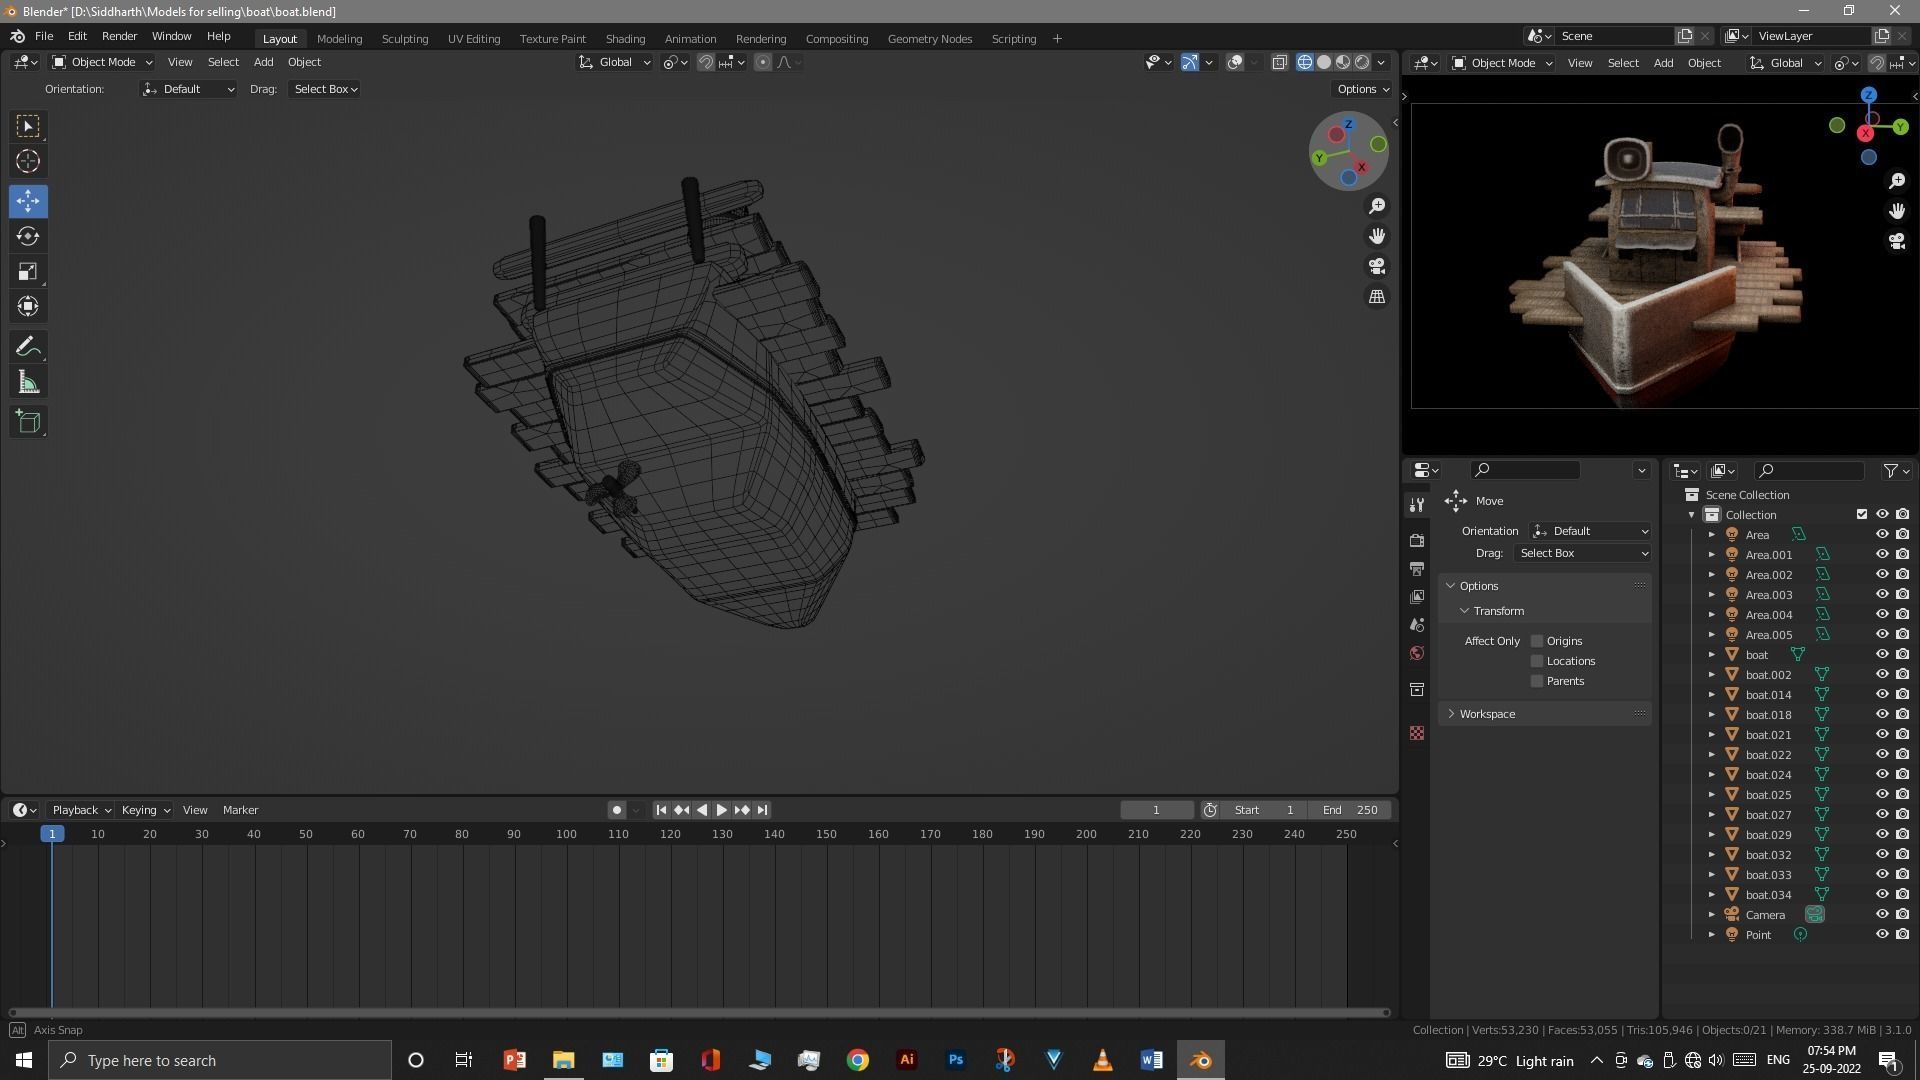
Task: Select the Measure tool
Action: 28,382
